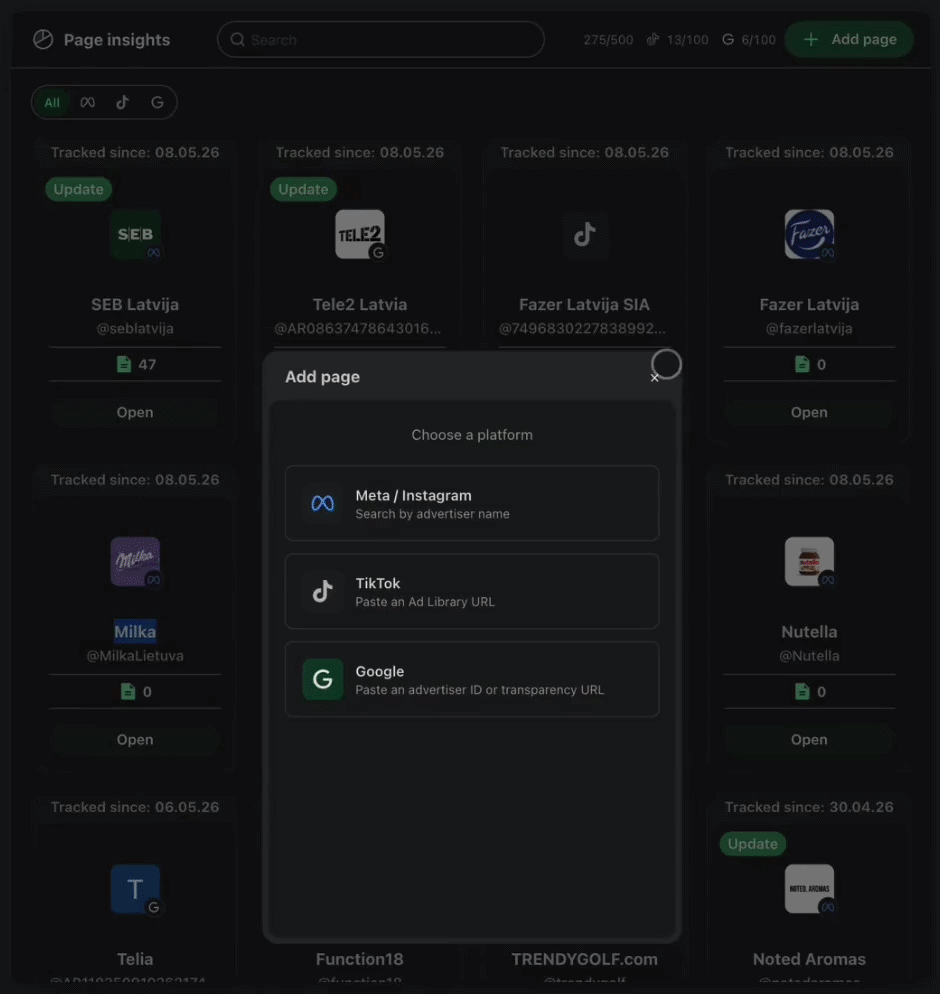Click the Fazer logo thumbnail
Screen dimensions: 940x994
coord(809,235)
